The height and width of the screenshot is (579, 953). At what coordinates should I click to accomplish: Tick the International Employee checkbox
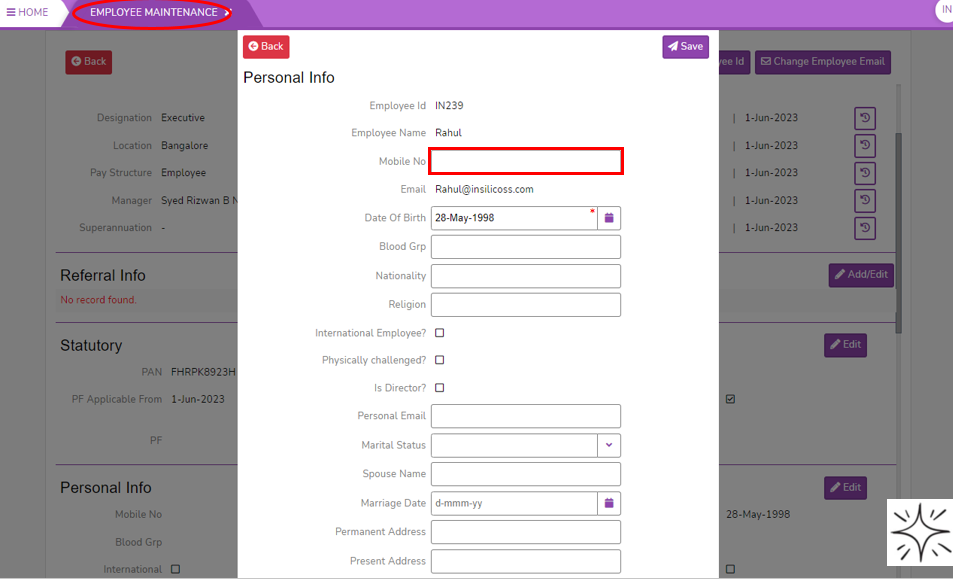(440, 333)
